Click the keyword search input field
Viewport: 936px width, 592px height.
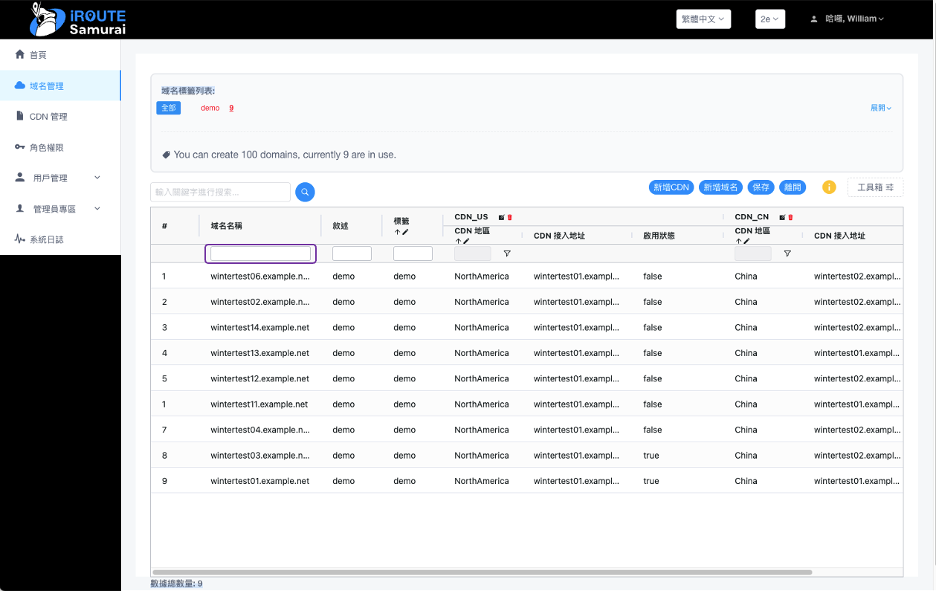(220, 192)
